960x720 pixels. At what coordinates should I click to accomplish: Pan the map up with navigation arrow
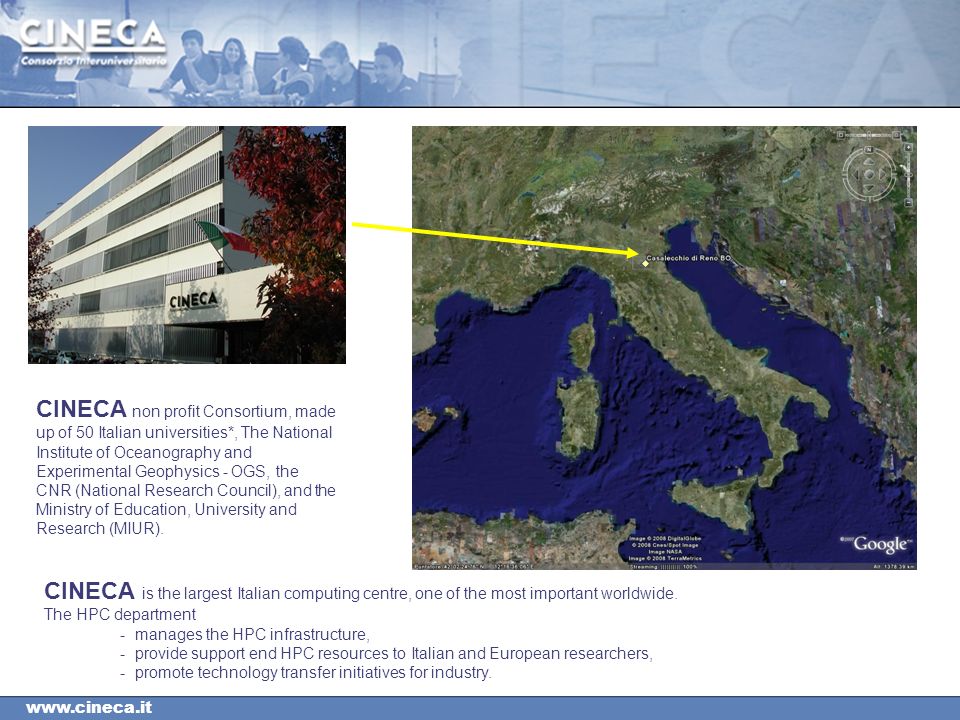[869, 162]
